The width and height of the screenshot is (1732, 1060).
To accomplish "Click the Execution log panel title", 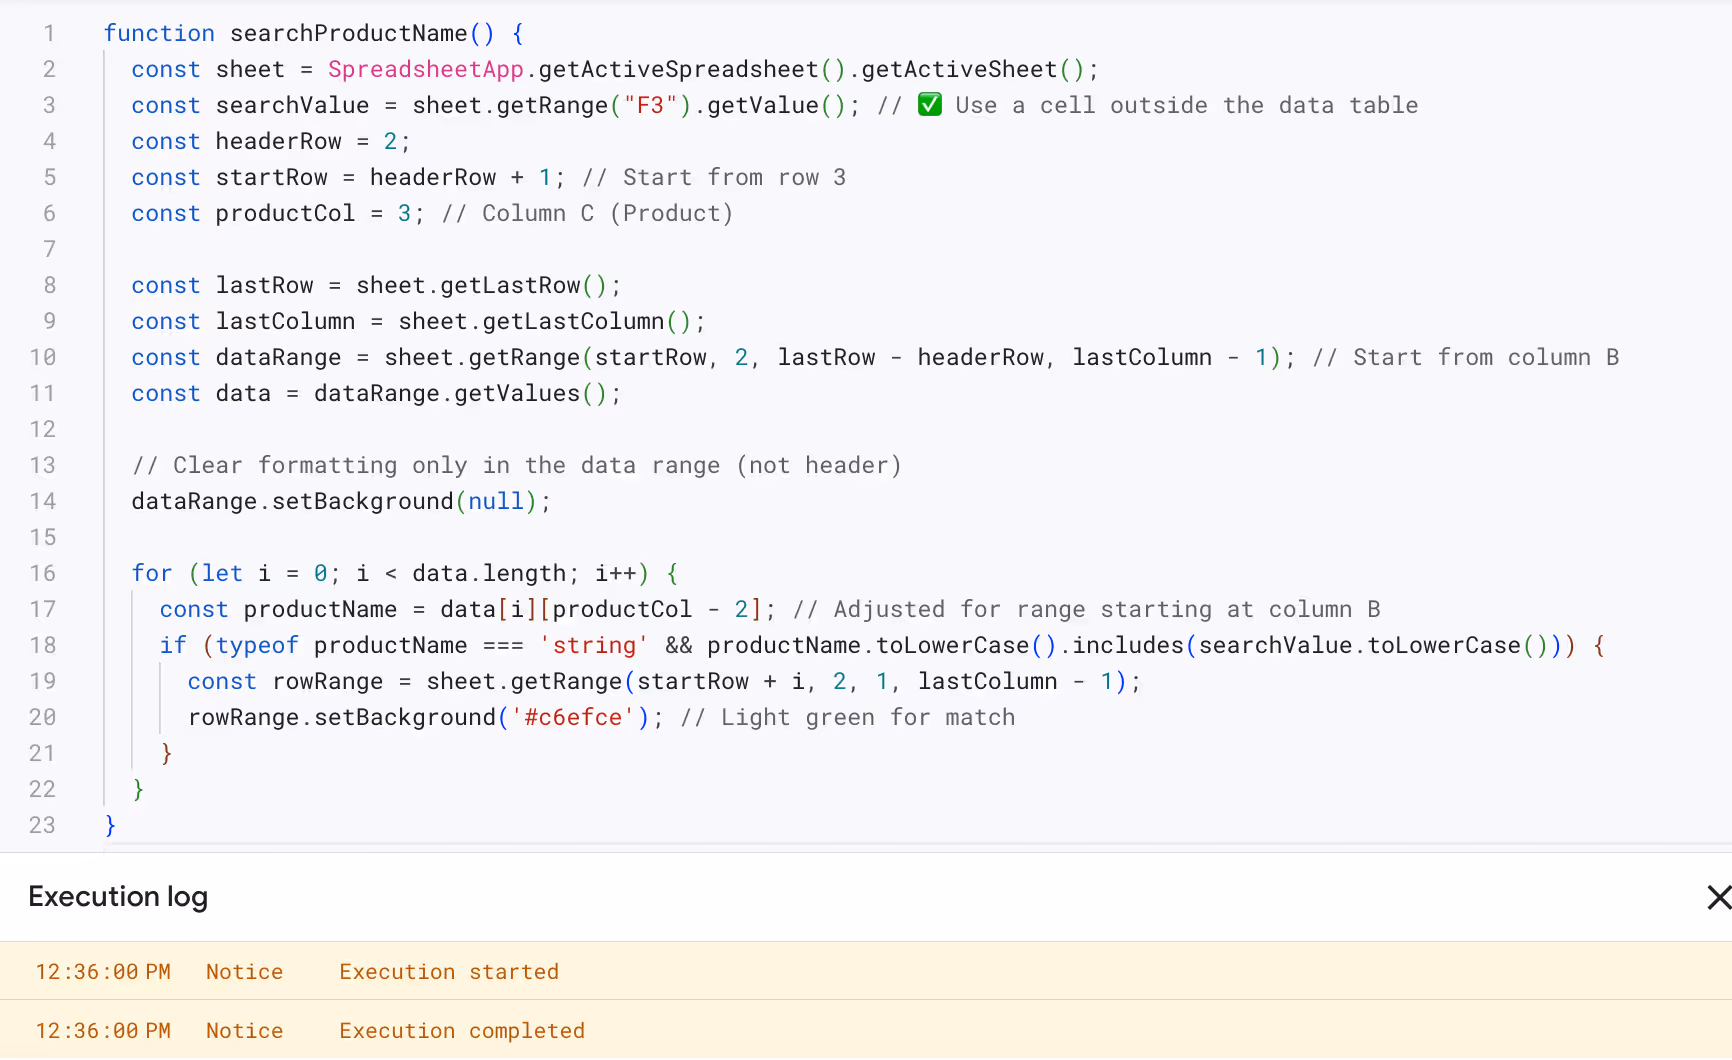I will tap(117, 897).
